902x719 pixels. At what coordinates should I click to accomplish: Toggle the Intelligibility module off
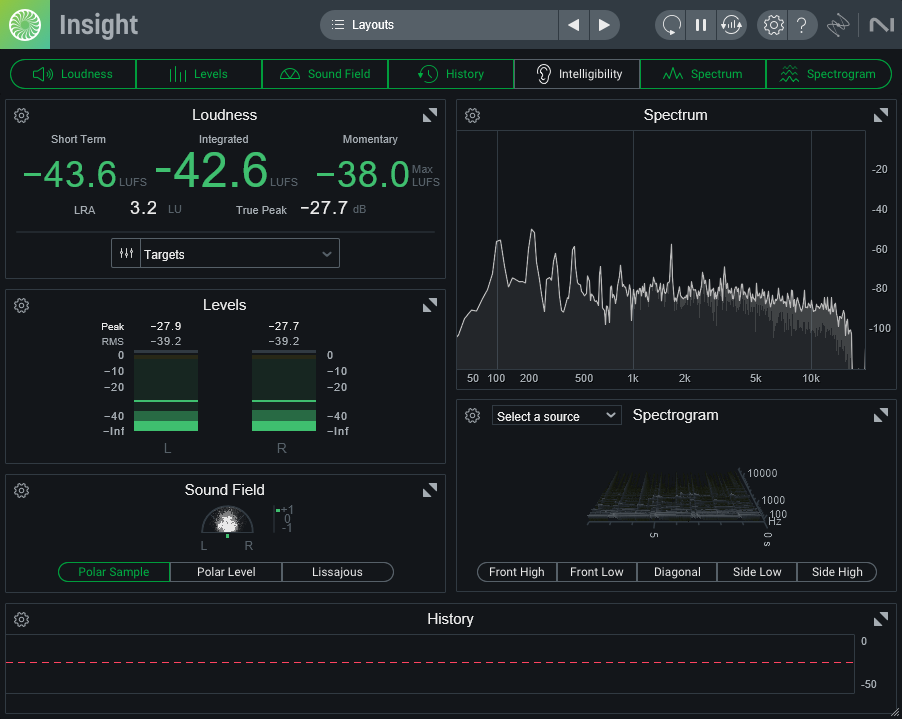point(576,73)
